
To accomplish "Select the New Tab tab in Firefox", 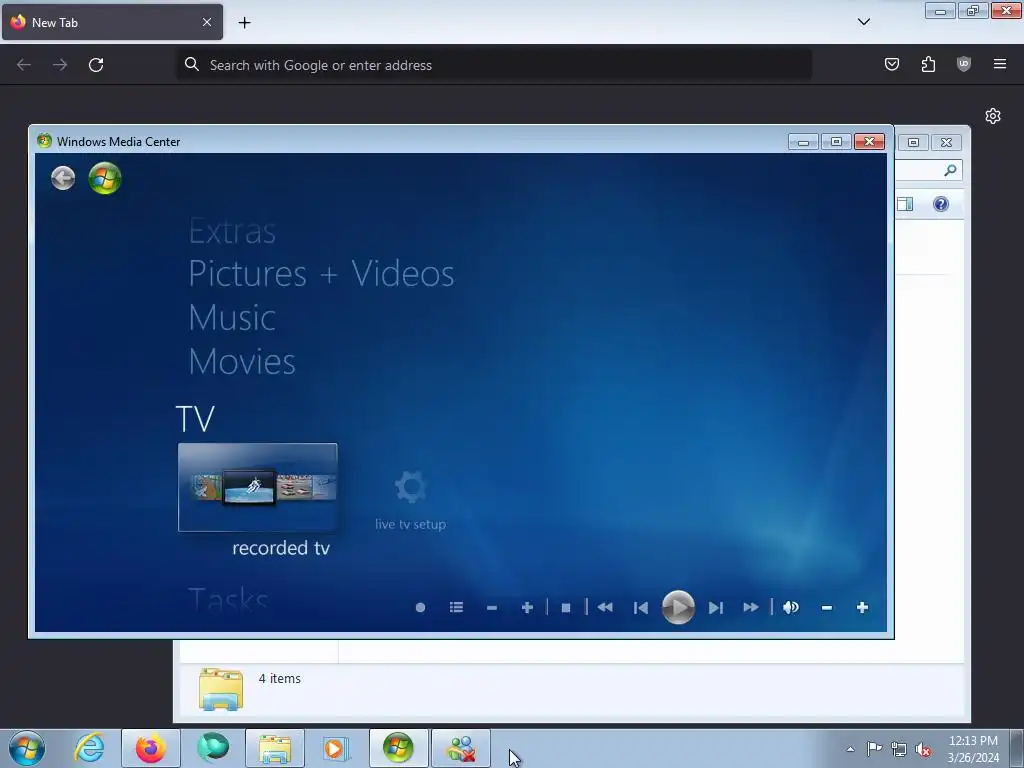I will pos(112,22).
